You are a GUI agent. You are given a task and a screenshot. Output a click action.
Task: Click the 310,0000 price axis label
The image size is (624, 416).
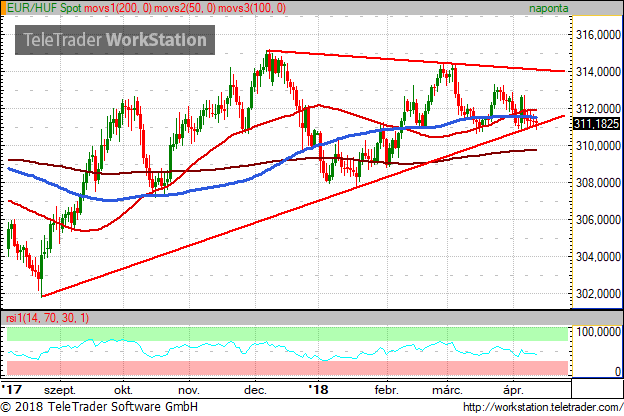598,146
